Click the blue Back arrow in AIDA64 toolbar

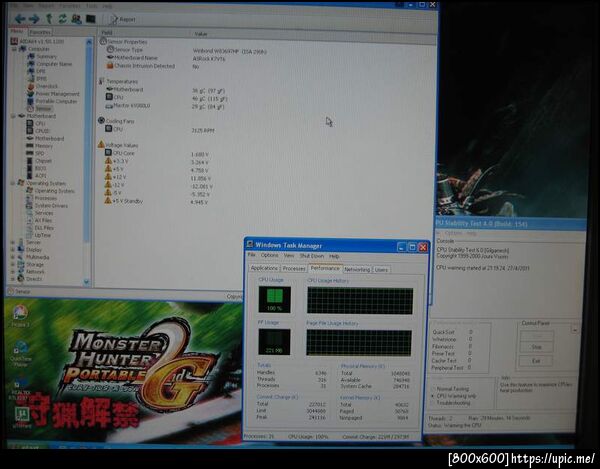20,18
